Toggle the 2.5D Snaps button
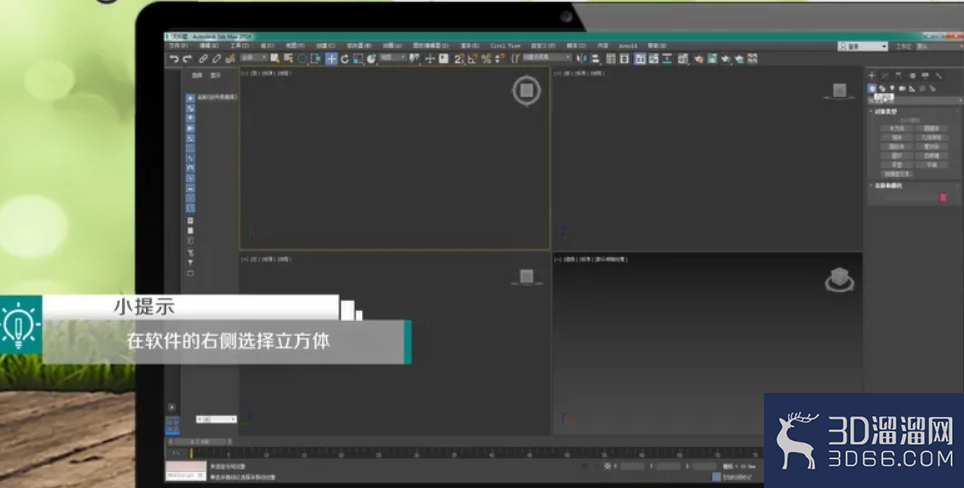The height and width of the screenshot is (488, 964). coord(459,58)
